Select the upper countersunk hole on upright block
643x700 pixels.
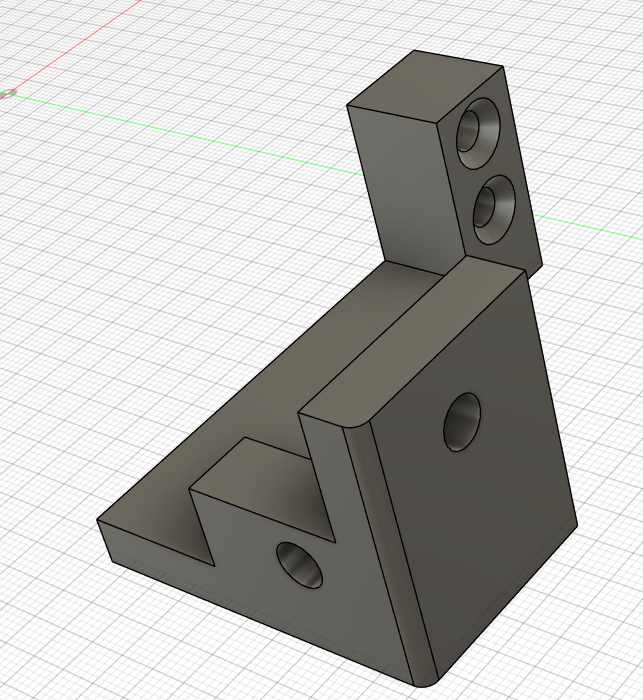[478, 133]
